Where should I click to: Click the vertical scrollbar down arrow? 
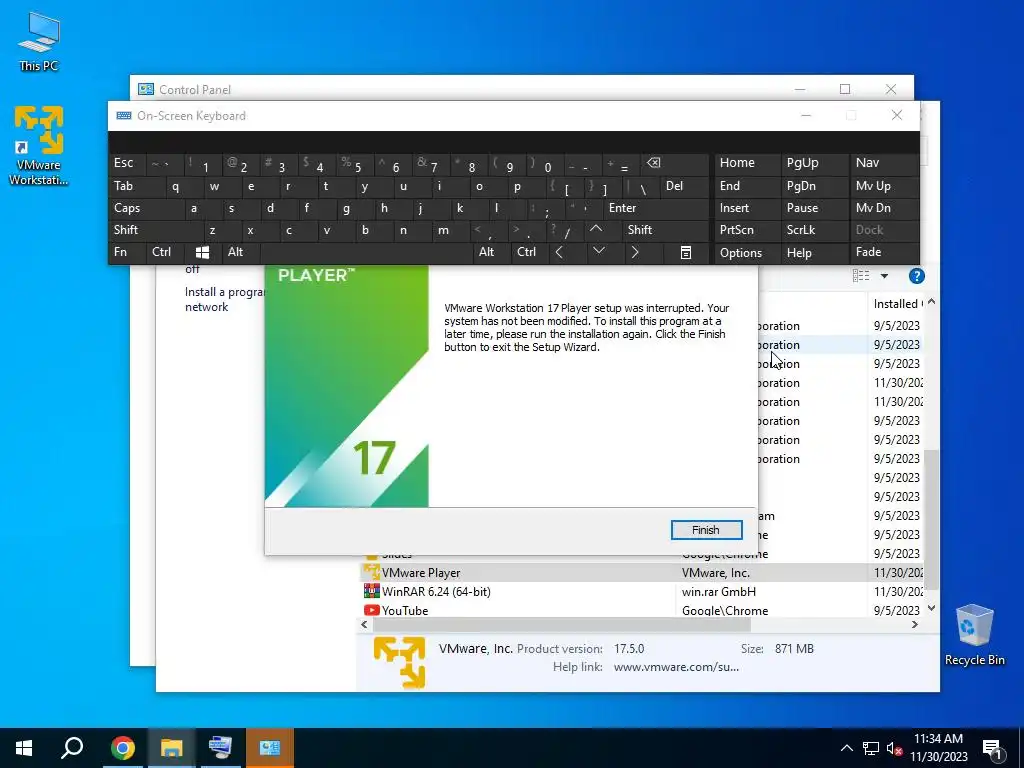(x=932, y=608)
